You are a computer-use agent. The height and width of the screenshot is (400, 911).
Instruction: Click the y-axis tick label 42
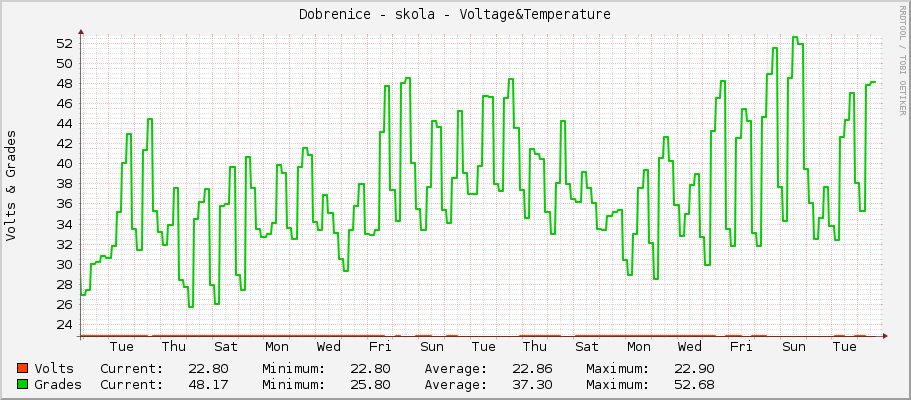pyautogui.click(x=64, y=144)
